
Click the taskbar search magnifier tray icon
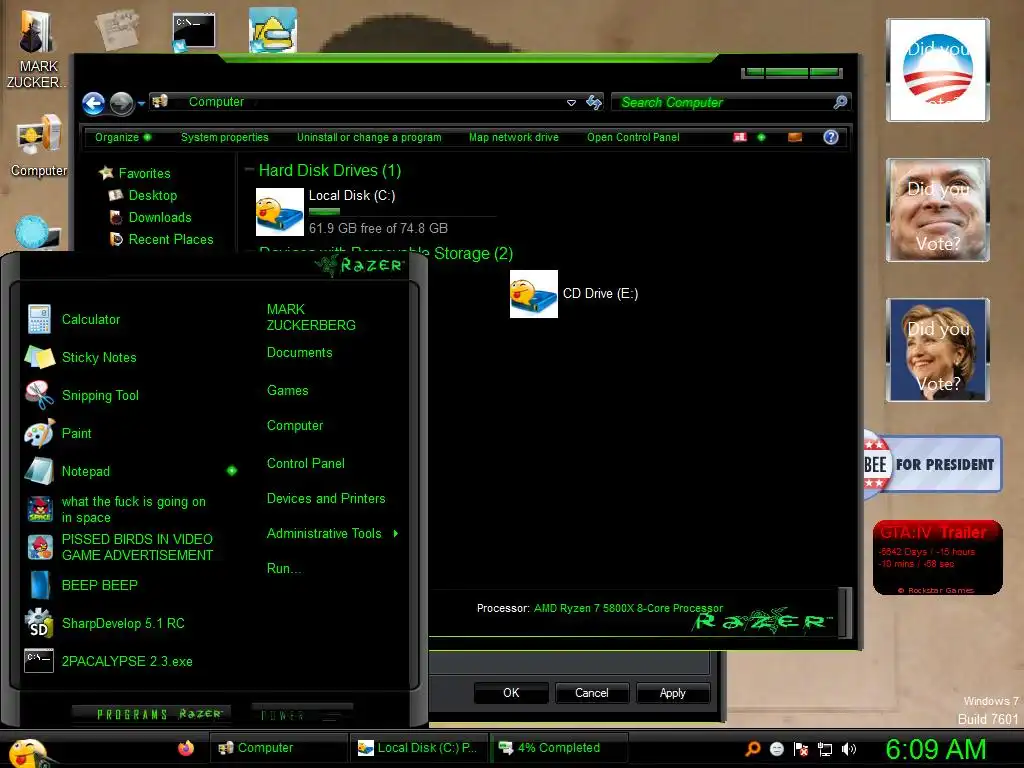tap(753, 748)
